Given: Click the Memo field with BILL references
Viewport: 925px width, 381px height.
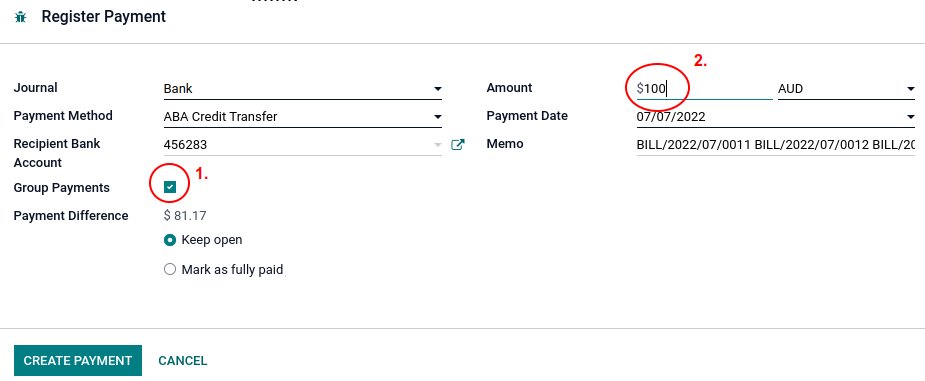Looking at the screenshot, I should coord(776,144).
